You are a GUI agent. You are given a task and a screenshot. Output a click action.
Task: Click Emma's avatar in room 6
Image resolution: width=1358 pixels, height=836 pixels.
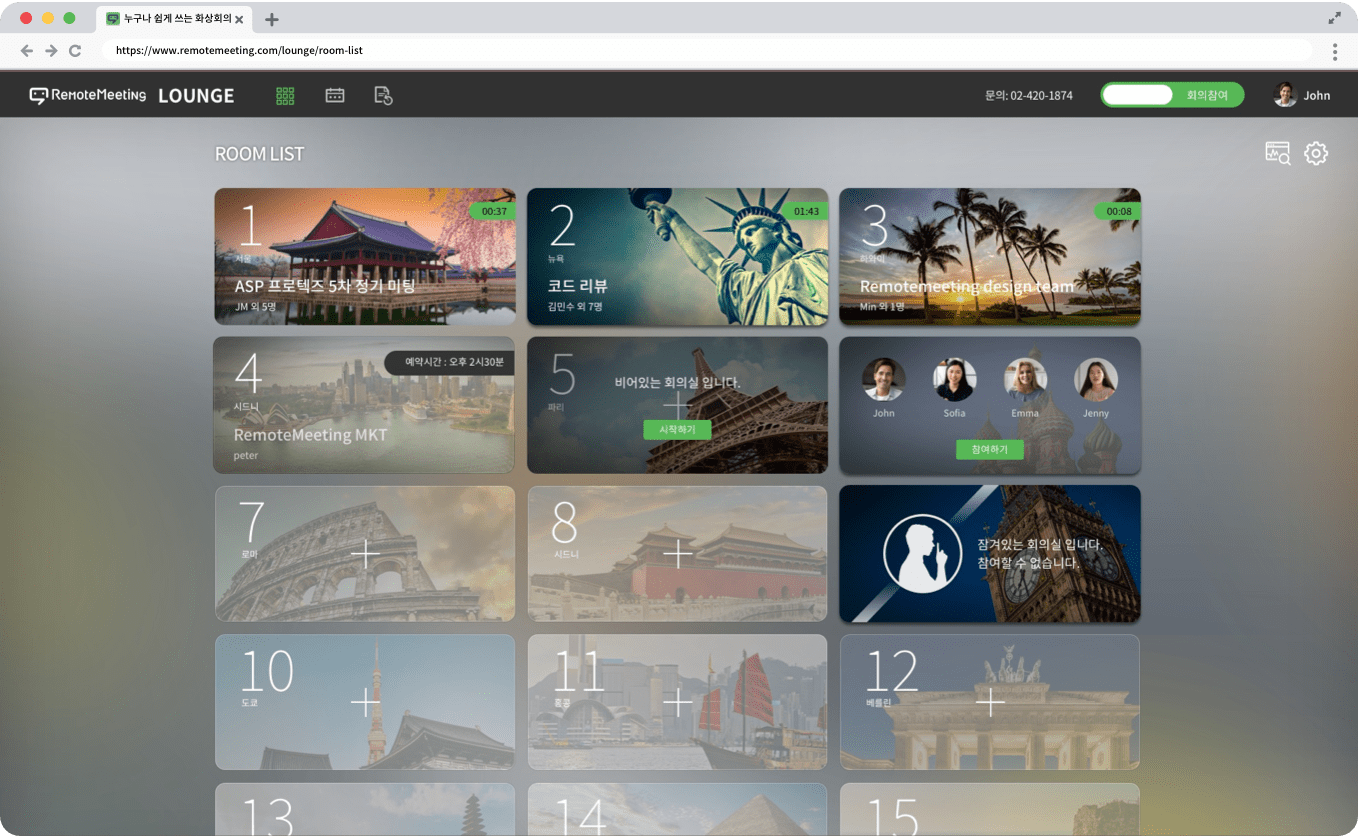pyautogui.click(x=1025, y=379)
